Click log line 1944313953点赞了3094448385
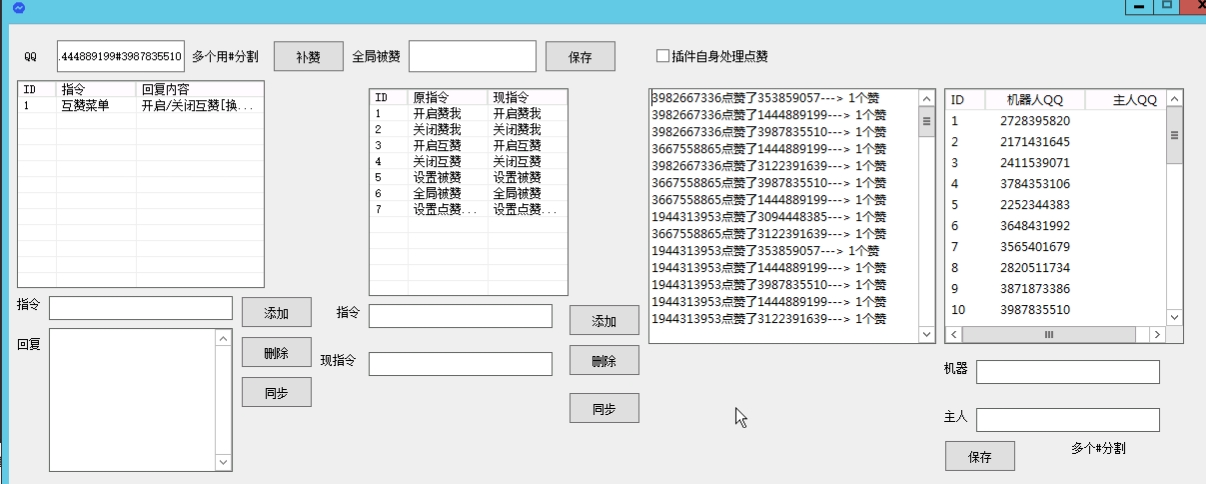 click(768, 217)
